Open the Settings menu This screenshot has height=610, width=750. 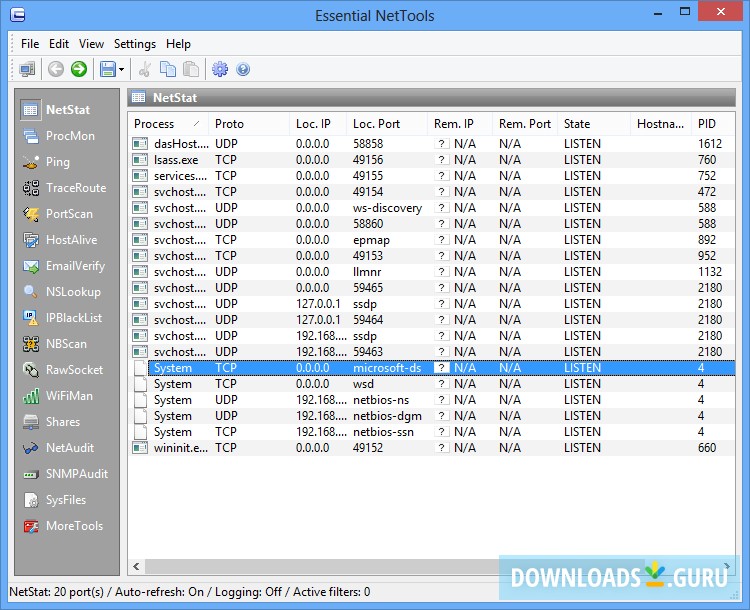click(135, 44)
